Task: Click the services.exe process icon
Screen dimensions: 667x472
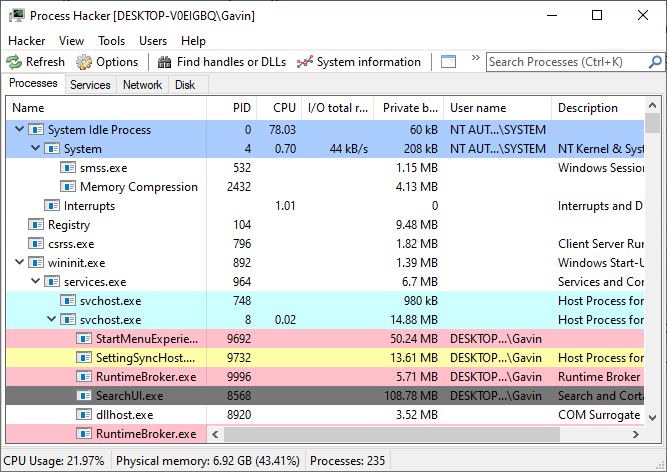Action: (52, 281)
